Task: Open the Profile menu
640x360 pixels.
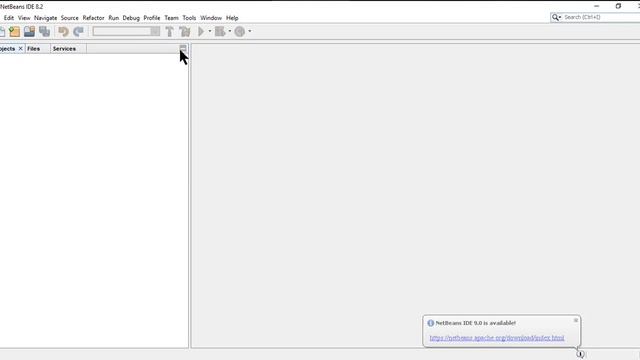Action: pos(152,18)
